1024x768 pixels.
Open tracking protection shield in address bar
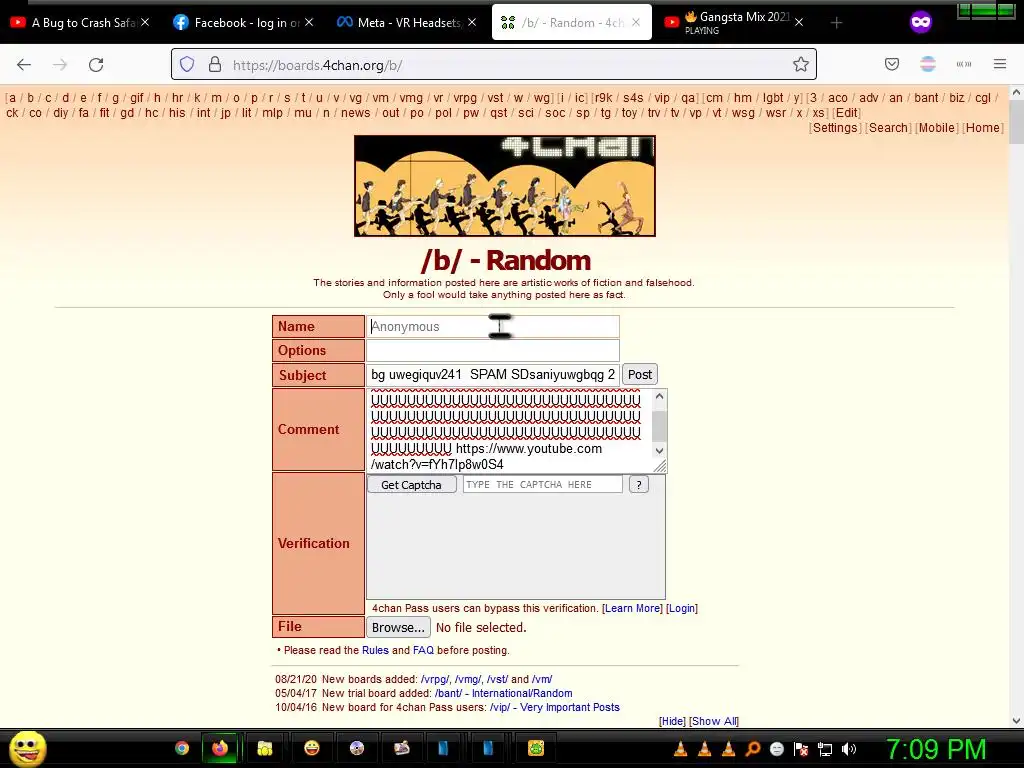(187, 65)
